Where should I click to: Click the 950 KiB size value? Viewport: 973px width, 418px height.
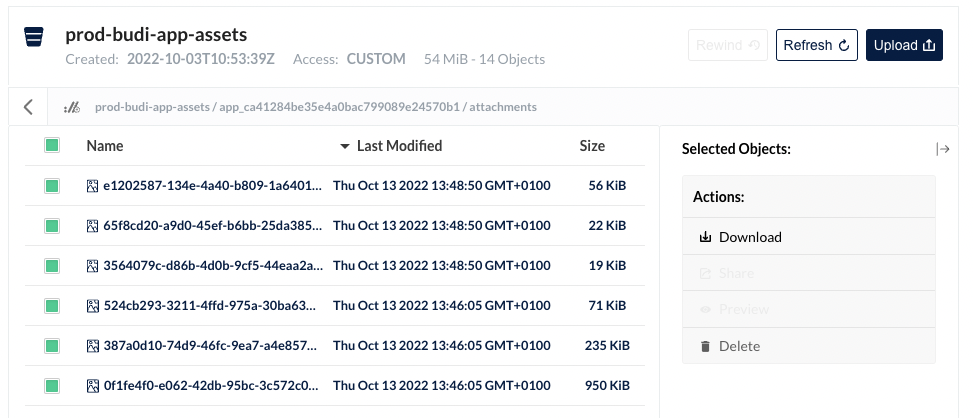[607, 386]
